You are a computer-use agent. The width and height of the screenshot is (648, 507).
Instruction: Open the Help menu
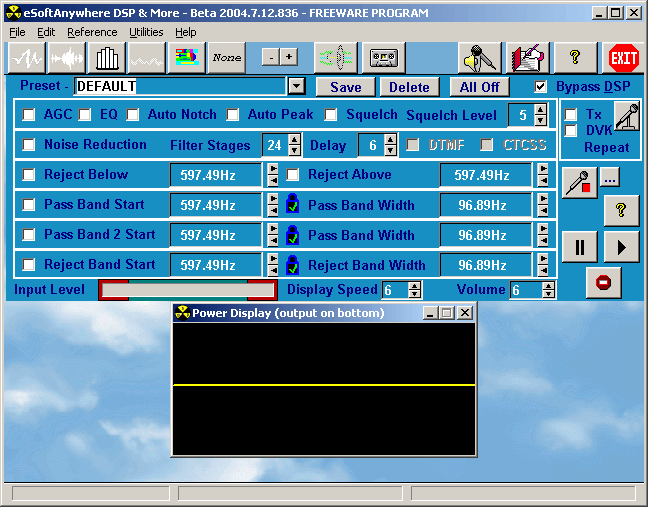point(186,32)
